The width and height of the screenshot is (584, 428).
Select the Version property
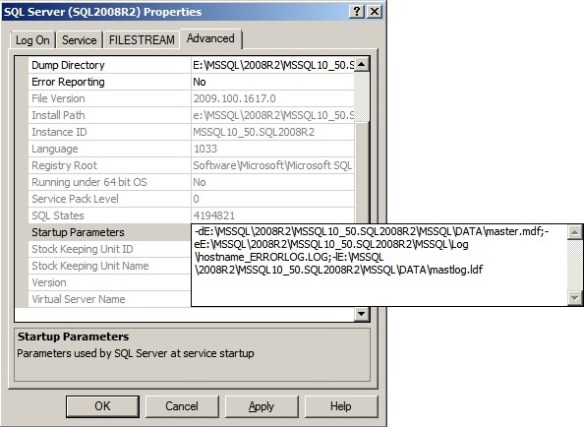(x=110, y=283)
